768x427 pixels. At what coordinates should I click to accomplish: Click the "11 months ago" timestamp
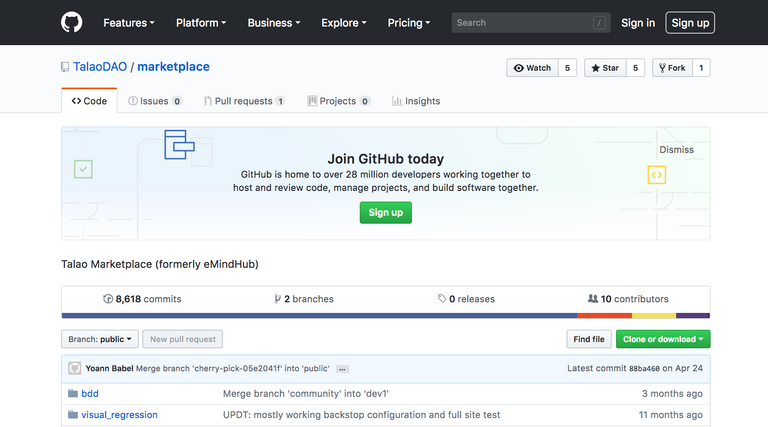[671, 415]
